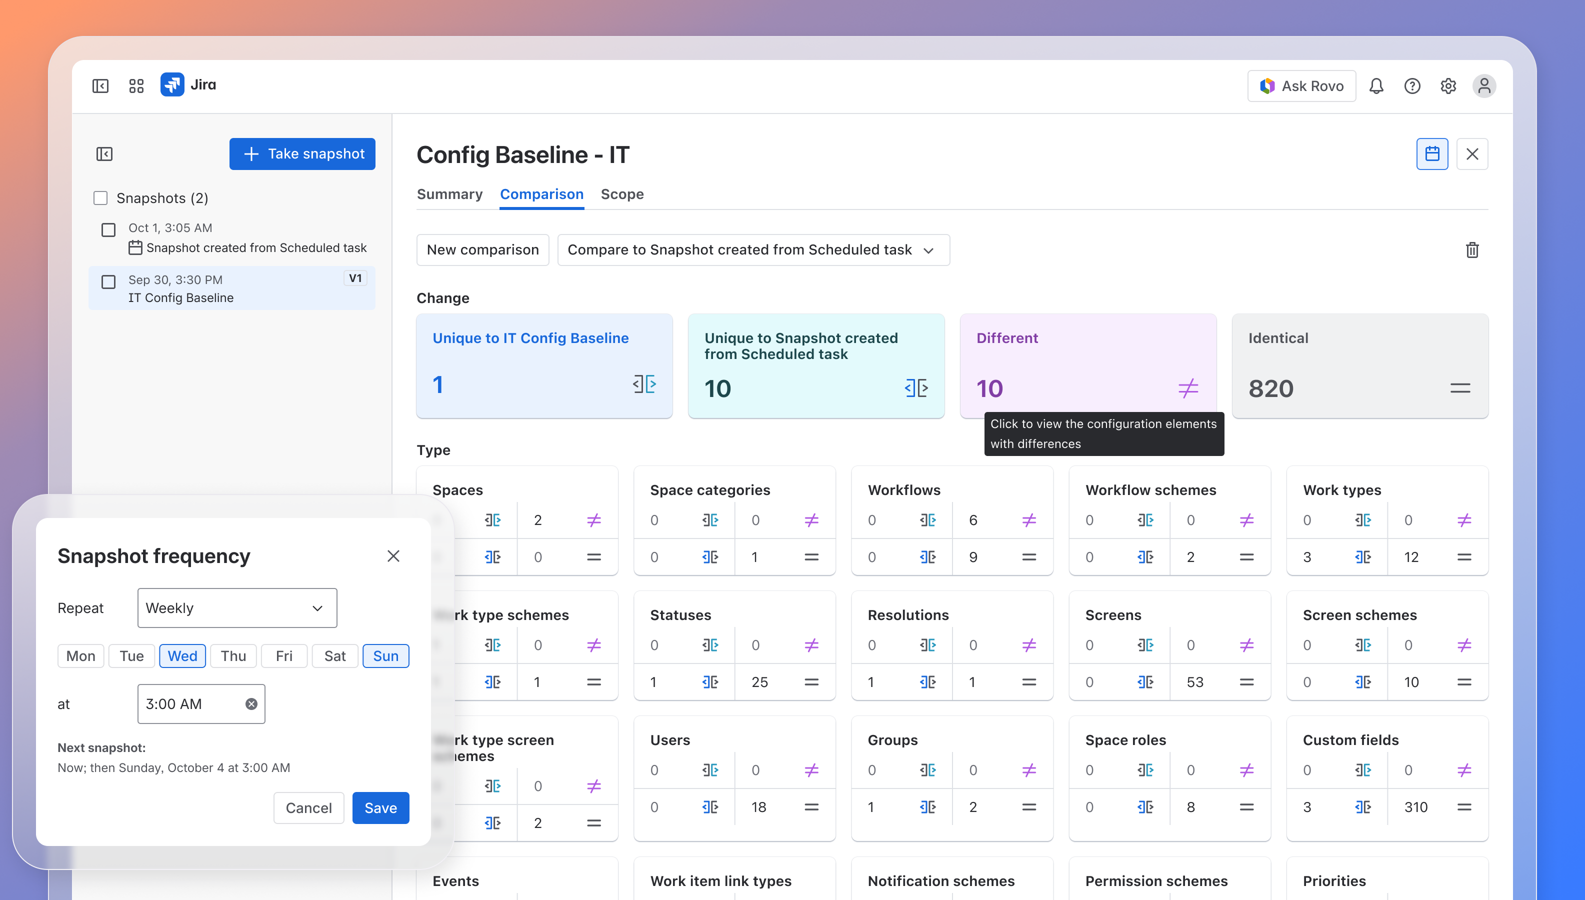The width and height of the screenshot is (1585, 900).
Task: Switch to the Summary tab
Action: coord(450,194)
